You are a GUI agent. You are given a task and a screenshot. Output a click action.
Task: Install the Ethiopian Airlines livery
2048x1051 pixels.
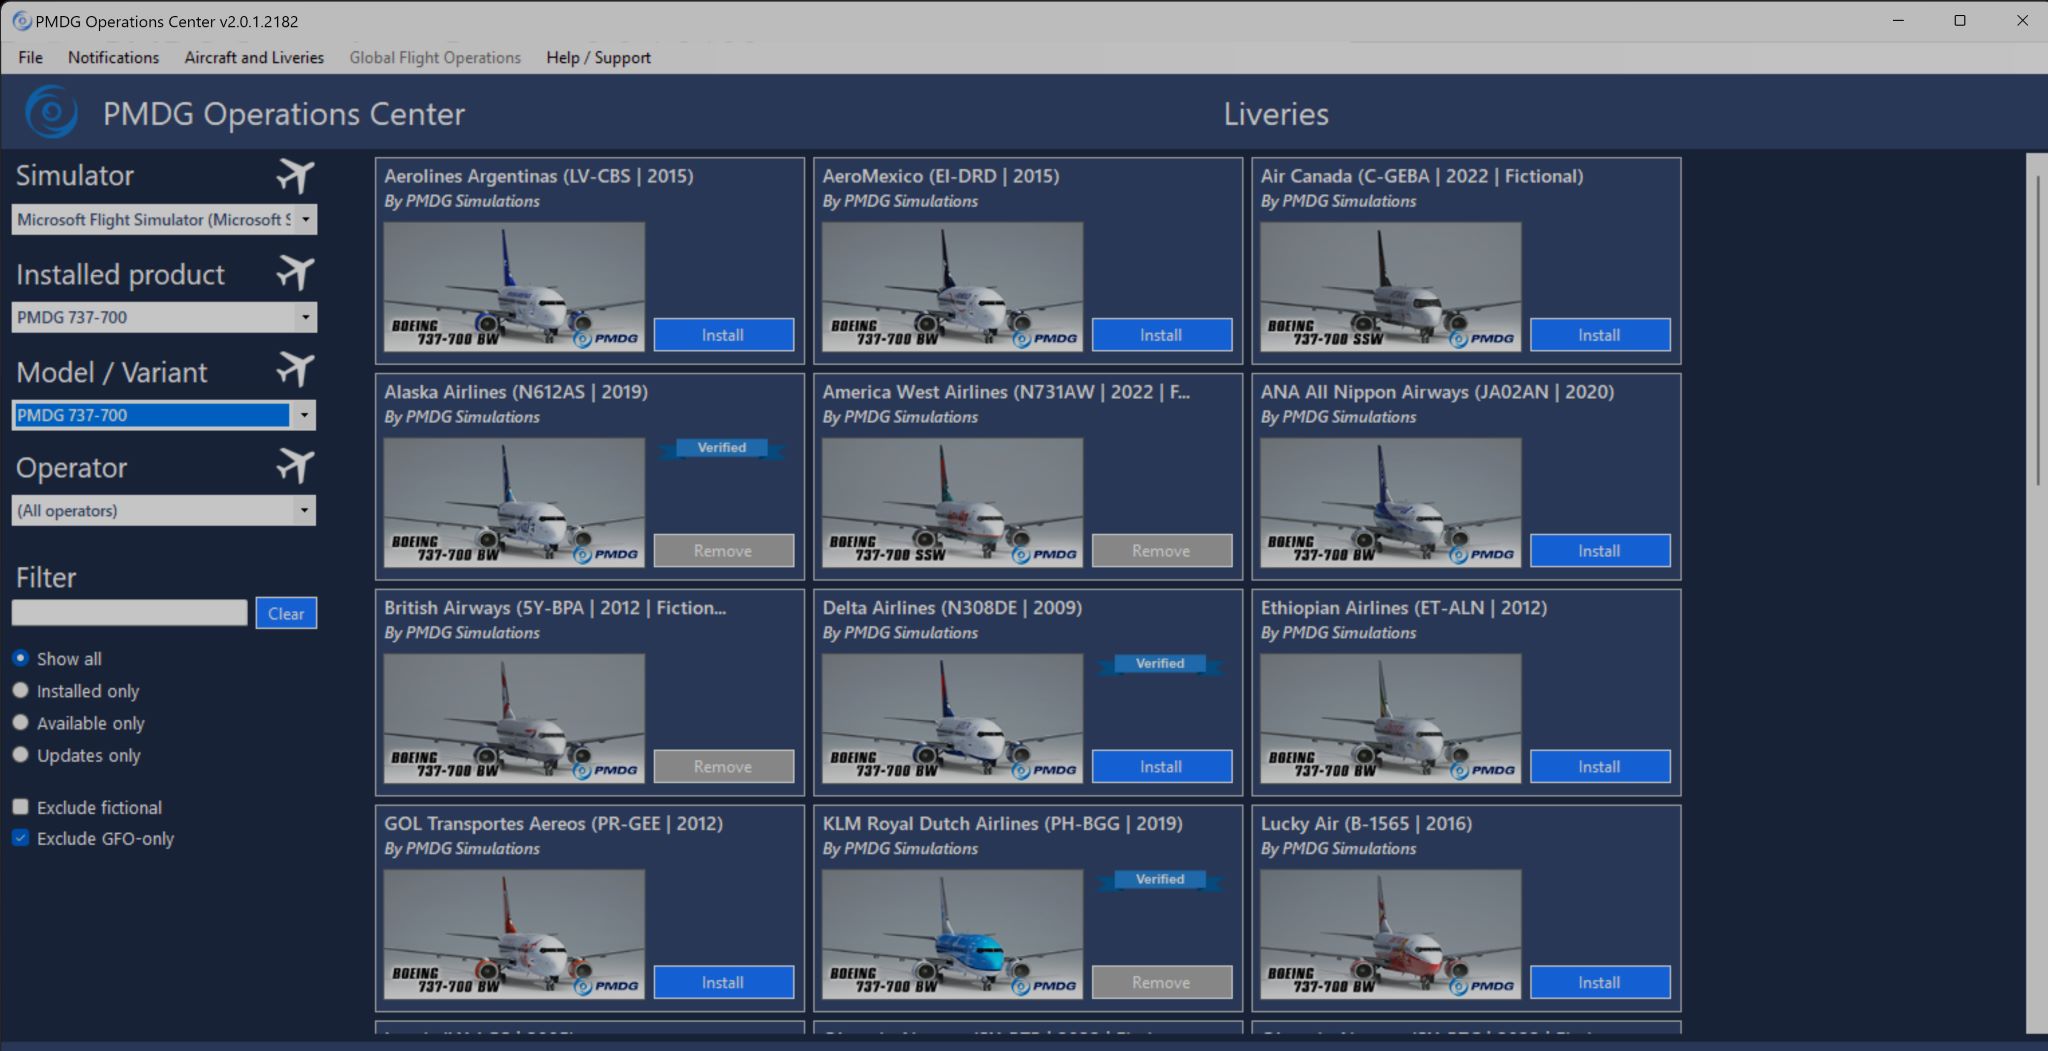pyautogui.click(x=1599, y=767)
